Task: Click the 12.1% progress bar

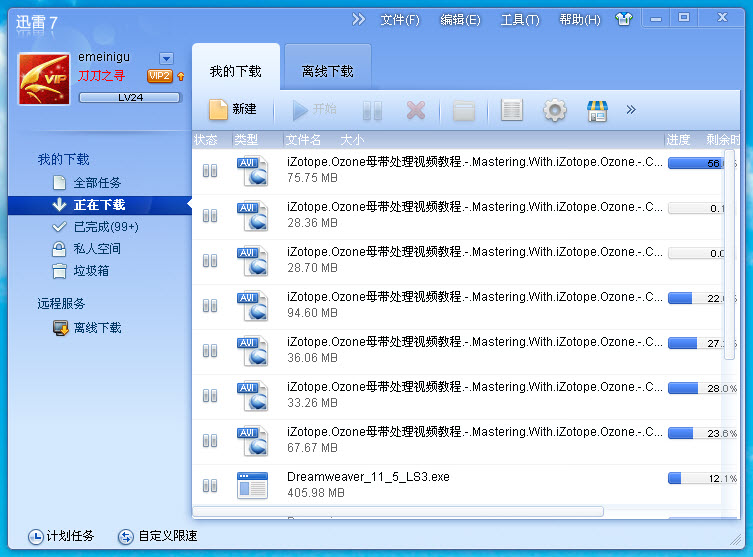Action: 703,478
